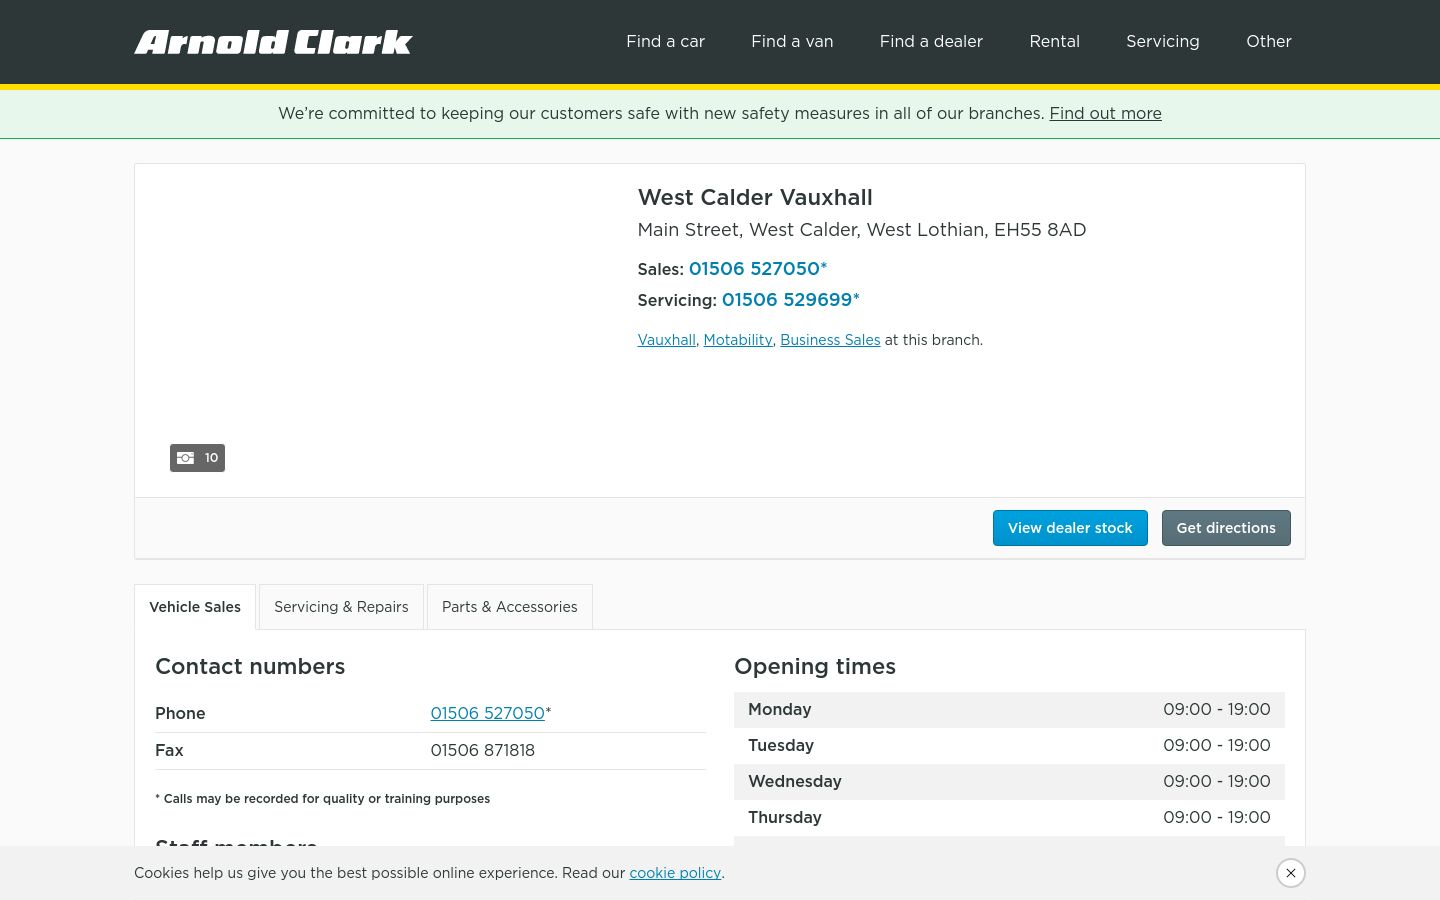Select the West Calder Vauxhall heading

click(755, 198)
